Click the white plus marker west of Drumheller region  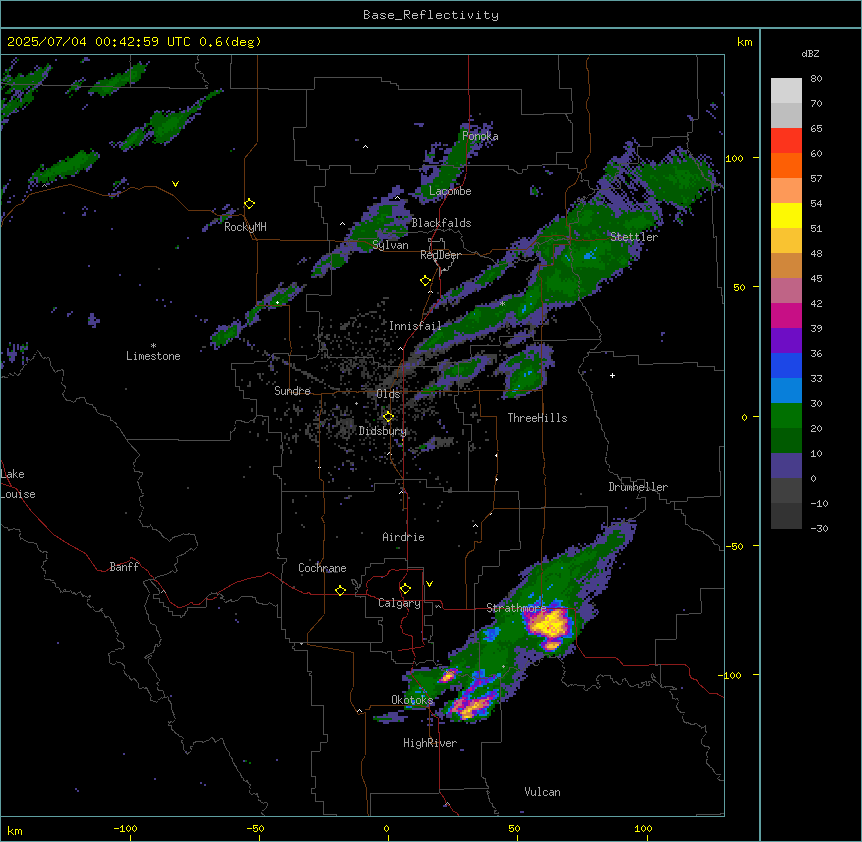612,375
